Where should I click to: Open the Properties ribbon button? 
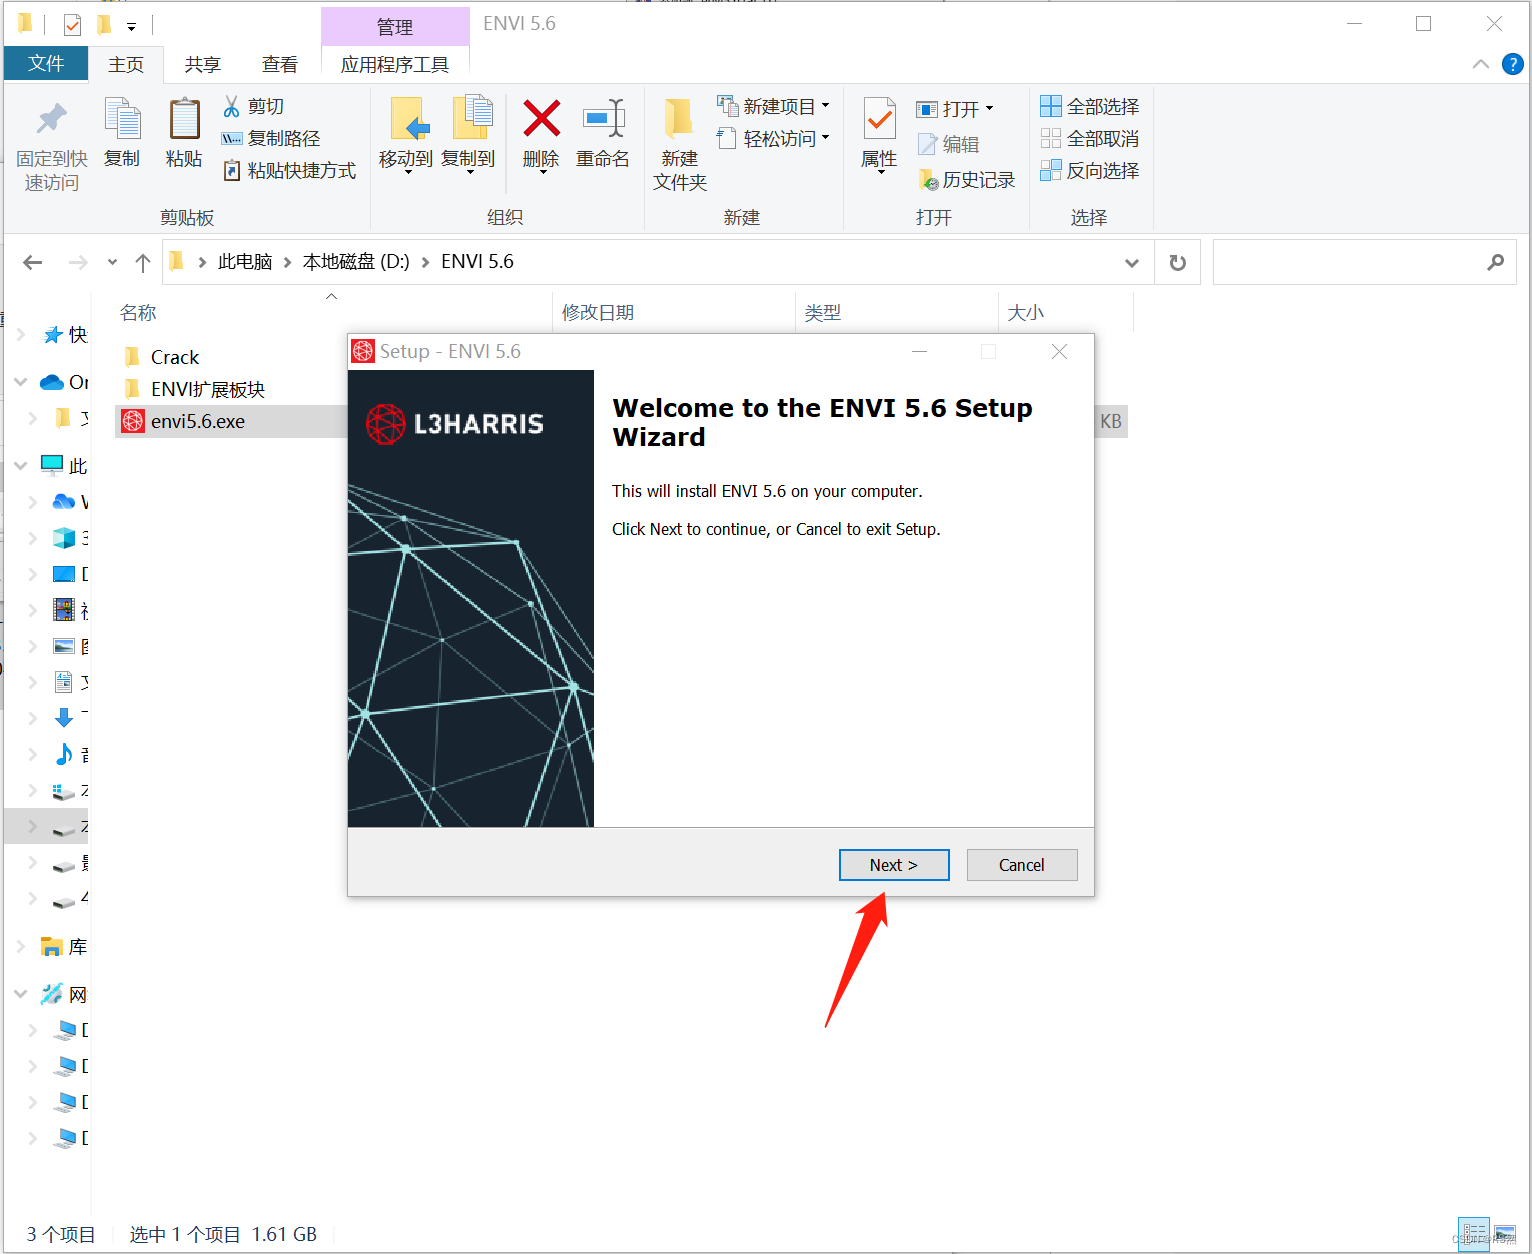879,135
